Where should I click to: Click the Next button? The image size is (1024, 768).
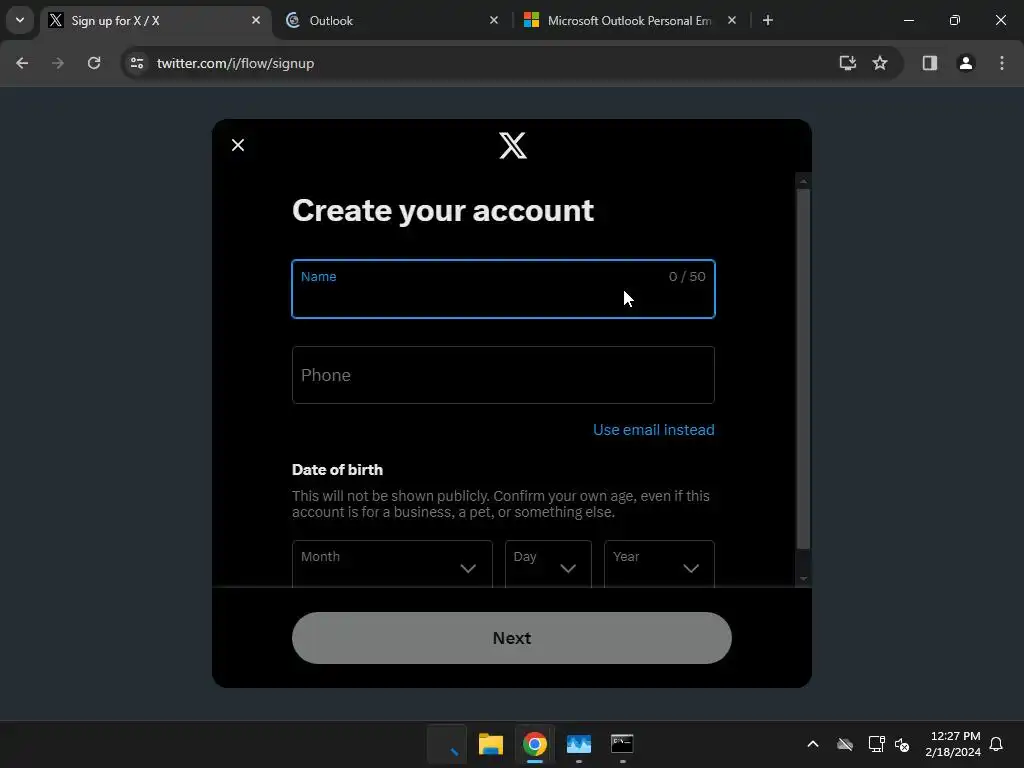point(511,638)
